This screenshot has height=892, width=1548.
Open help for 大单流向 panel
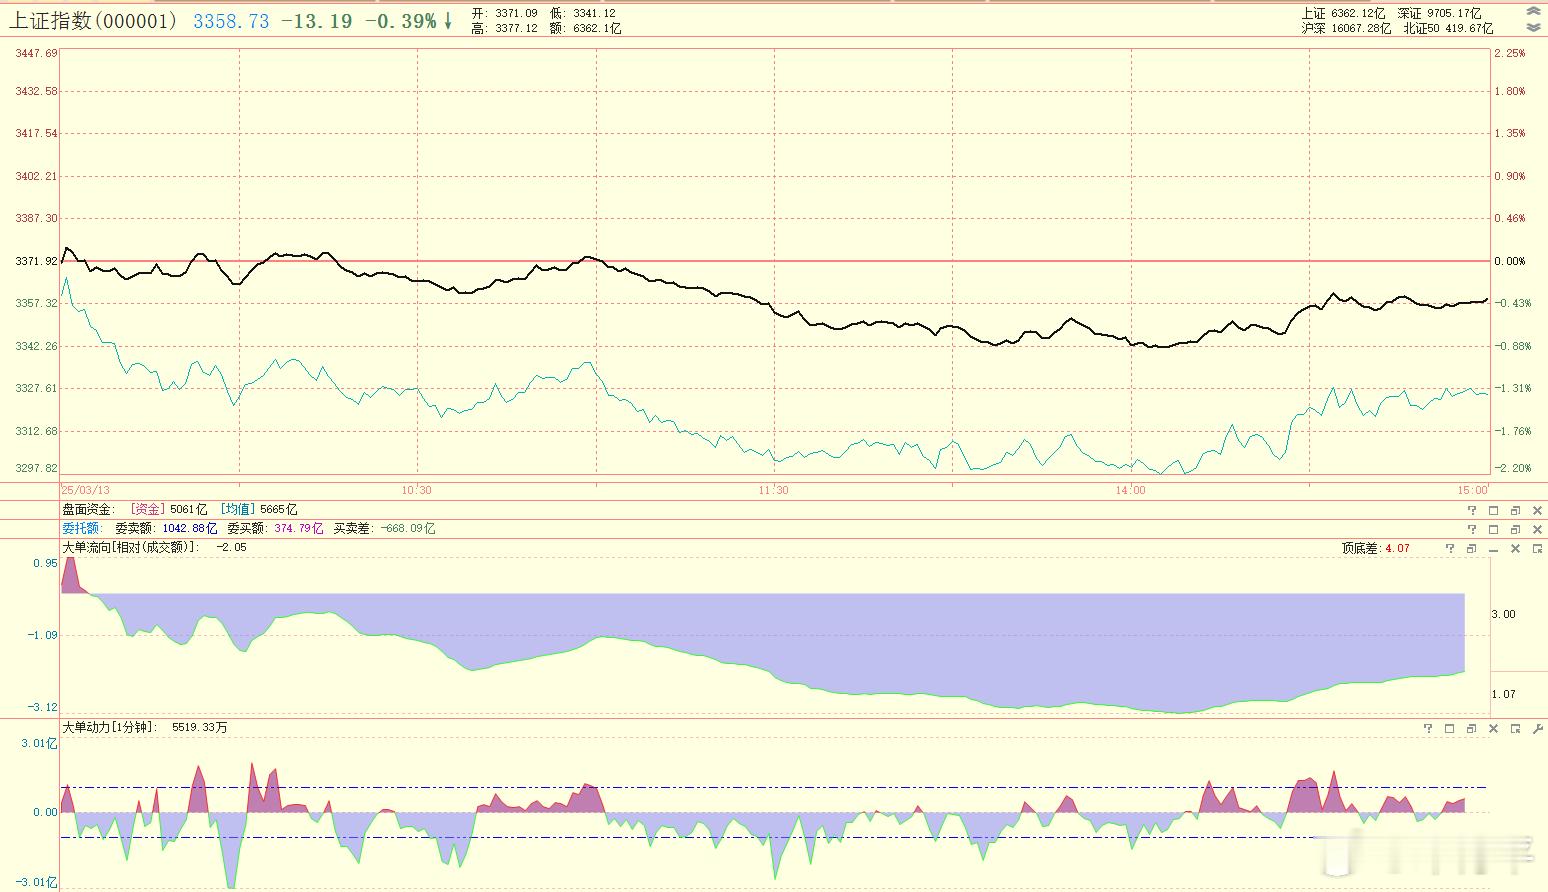[x=1450, y=548]
